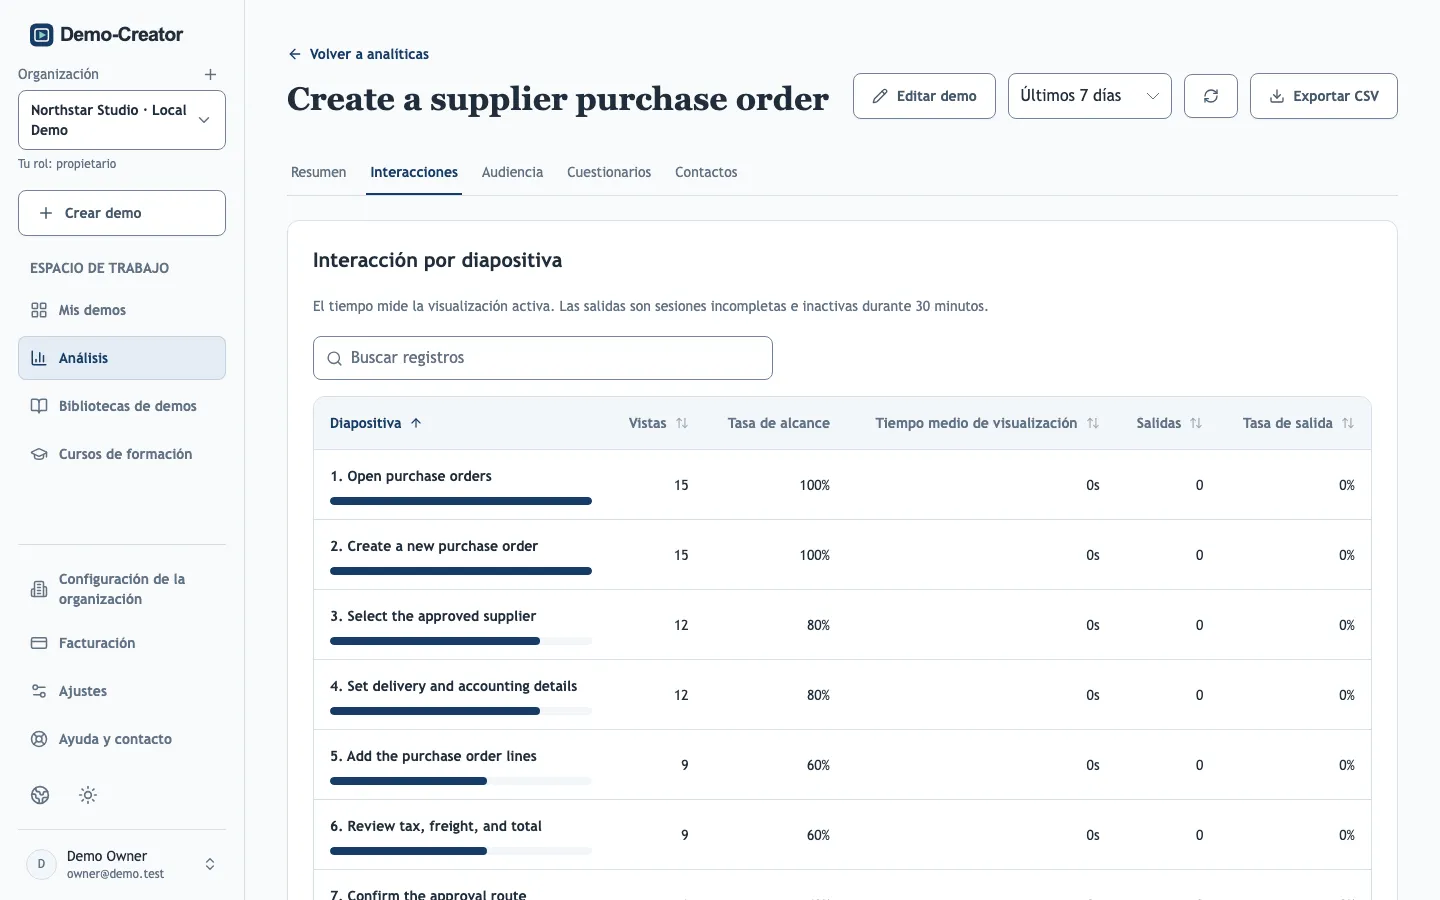Open Análisis section in sidebar
The width and height of the screenshot is (1440, 900).
point(122,358)
